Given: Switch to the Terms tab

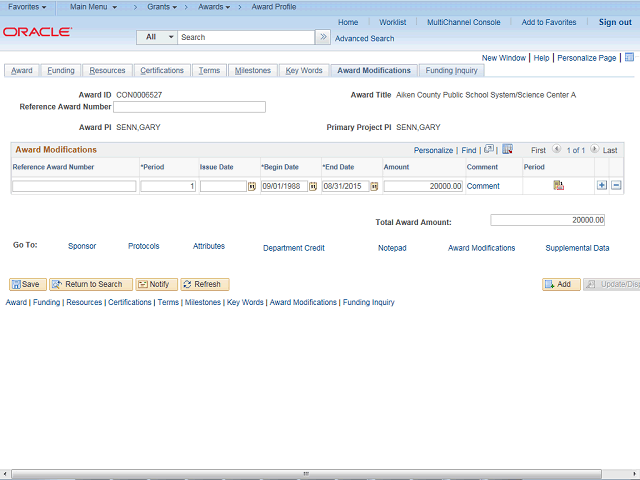Looking at the screenshot, I should coord(209,71).
